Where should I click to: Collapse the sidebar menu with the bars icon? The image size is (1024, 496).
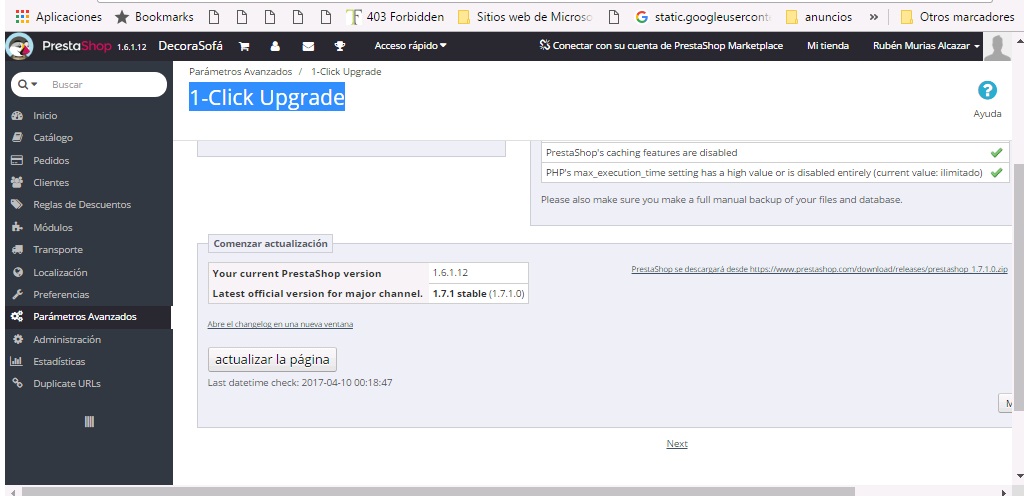tap(89, 422)
